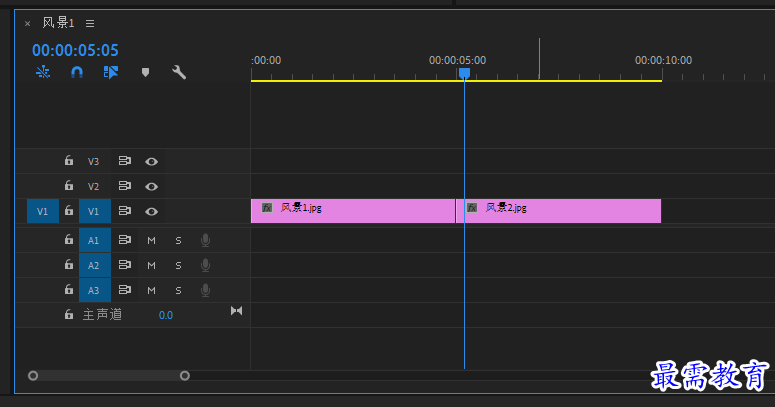The width and height of the screenshot is (775, 407).
Task: Solo track A1
Action: (x=178, y=241)
